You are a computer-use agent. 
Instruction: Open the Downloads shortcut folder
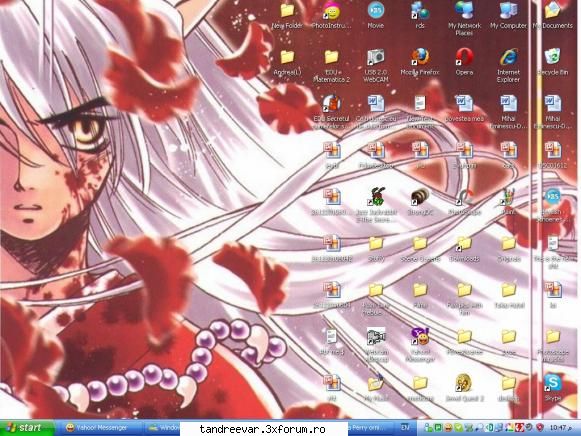464,249
